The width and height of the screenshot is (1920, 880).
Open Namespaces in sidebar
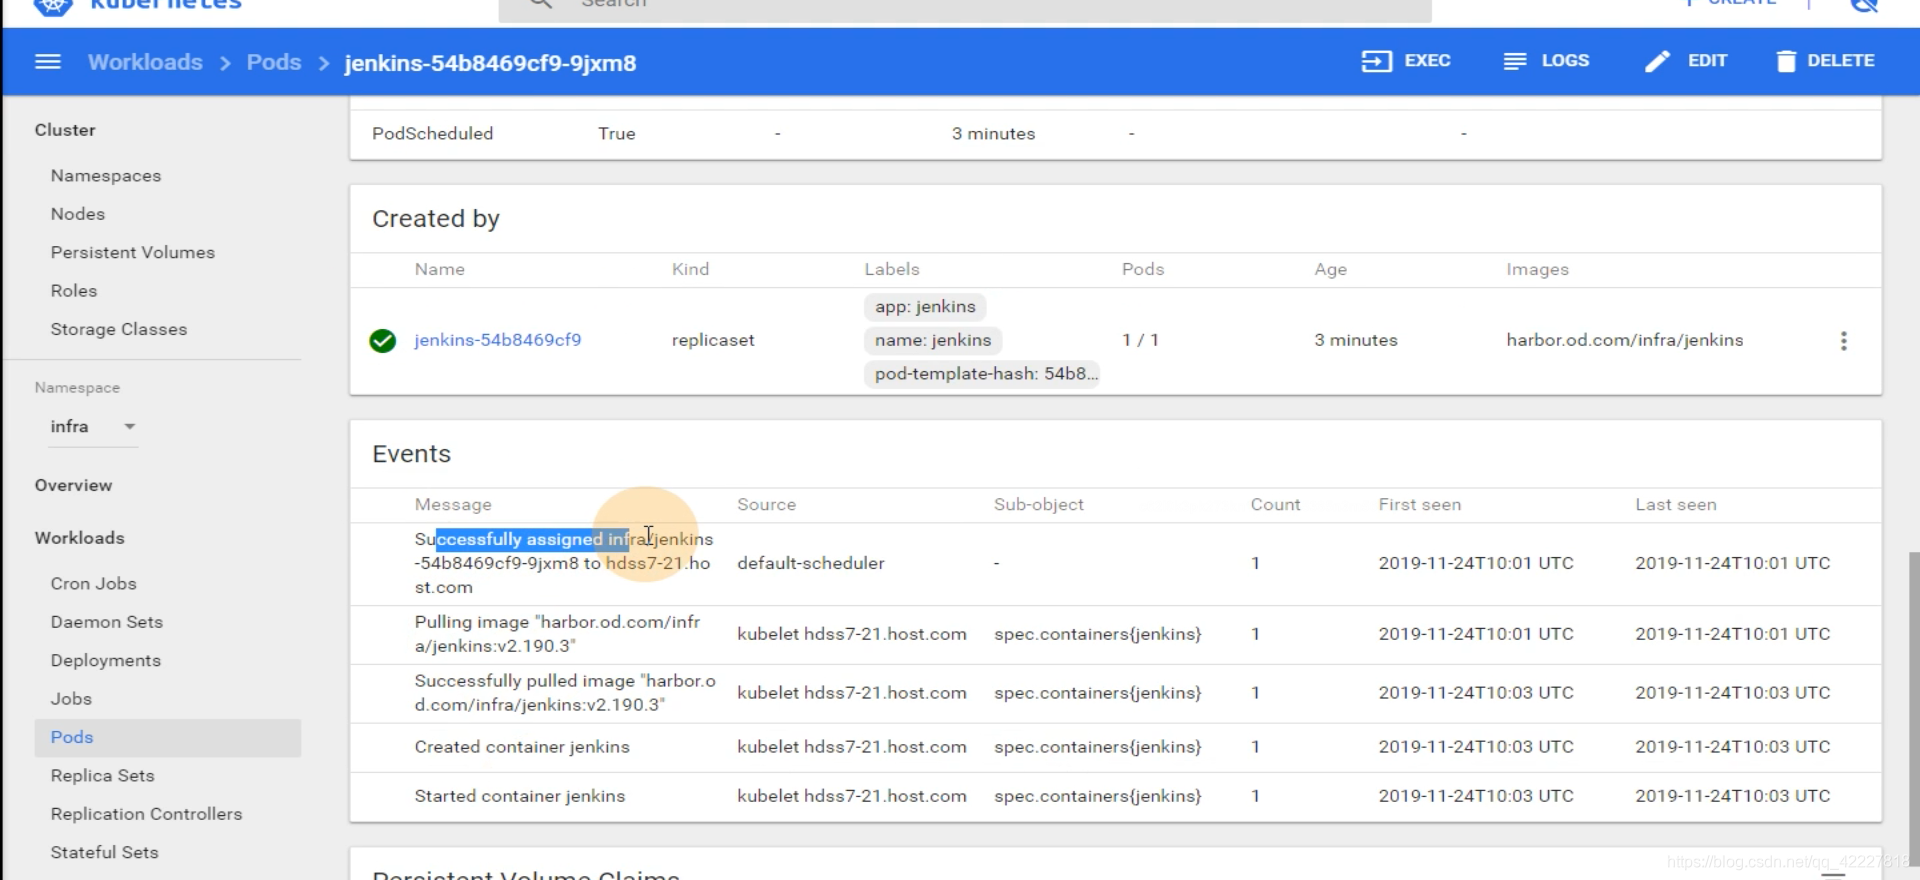click(x=106, y=175)
